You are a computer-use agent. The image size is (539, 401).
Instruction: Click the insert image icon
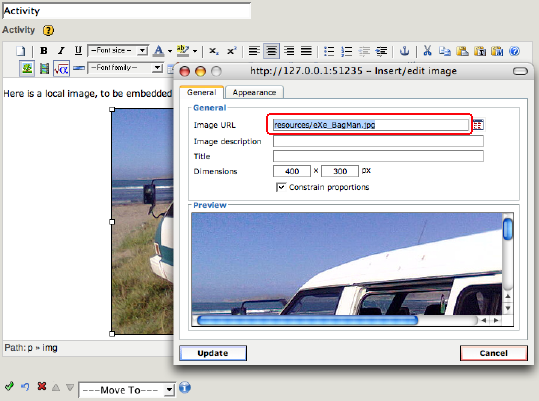27,68
